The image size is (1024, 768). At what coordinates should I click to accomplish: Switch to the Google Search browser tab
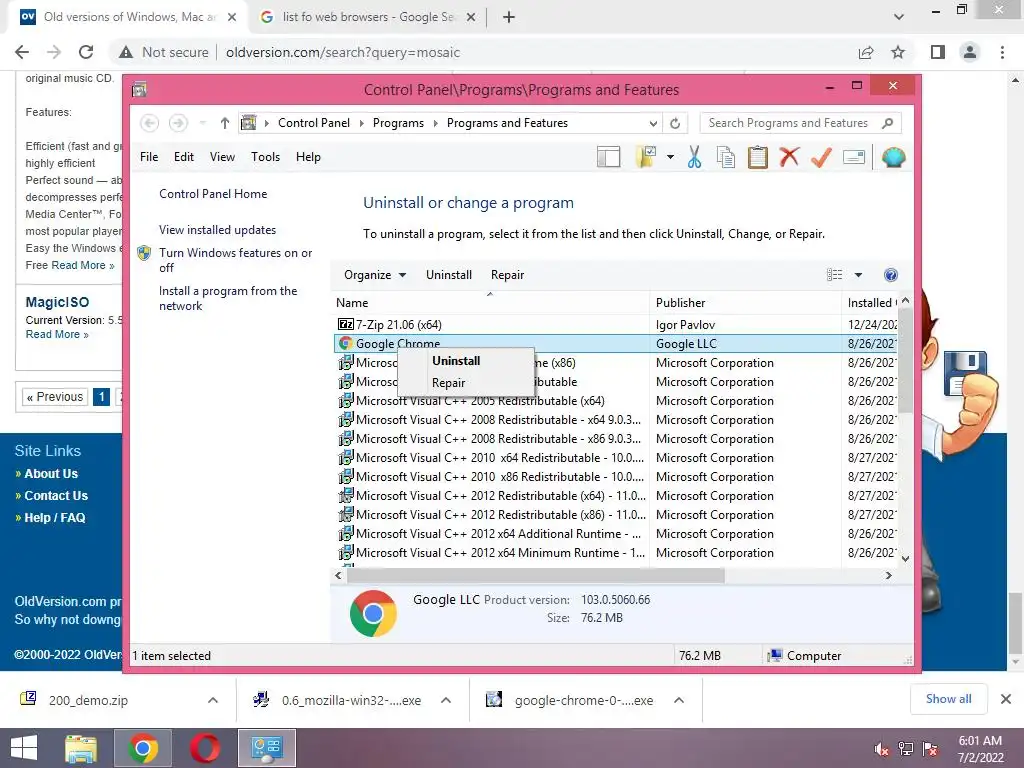click(367, 17)
